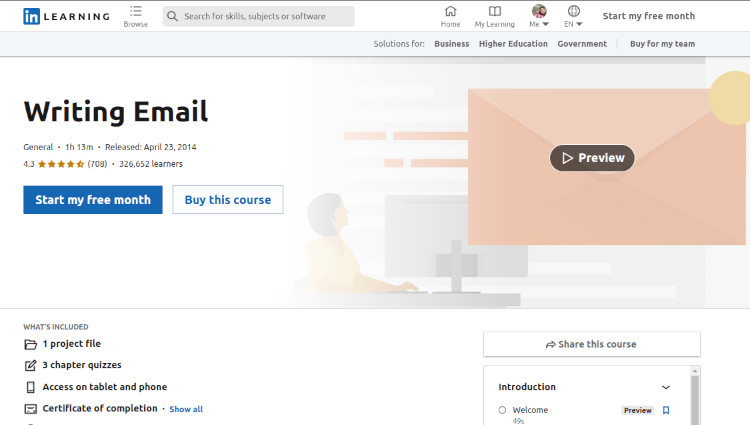Show all included features
The height and width of the screenshot is (425, 750).
pyautogui.click(x=186, y=409)
